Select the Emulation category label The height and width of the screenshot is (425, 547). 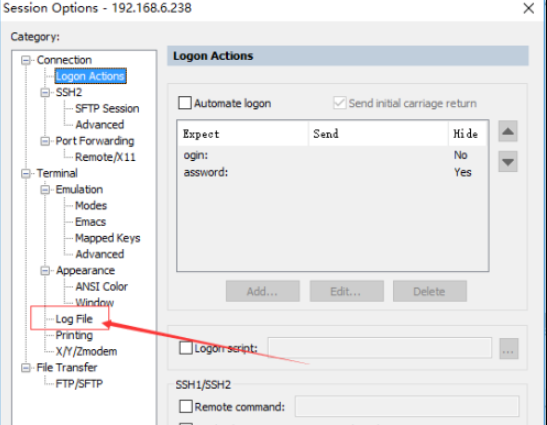tap(79, 189)
